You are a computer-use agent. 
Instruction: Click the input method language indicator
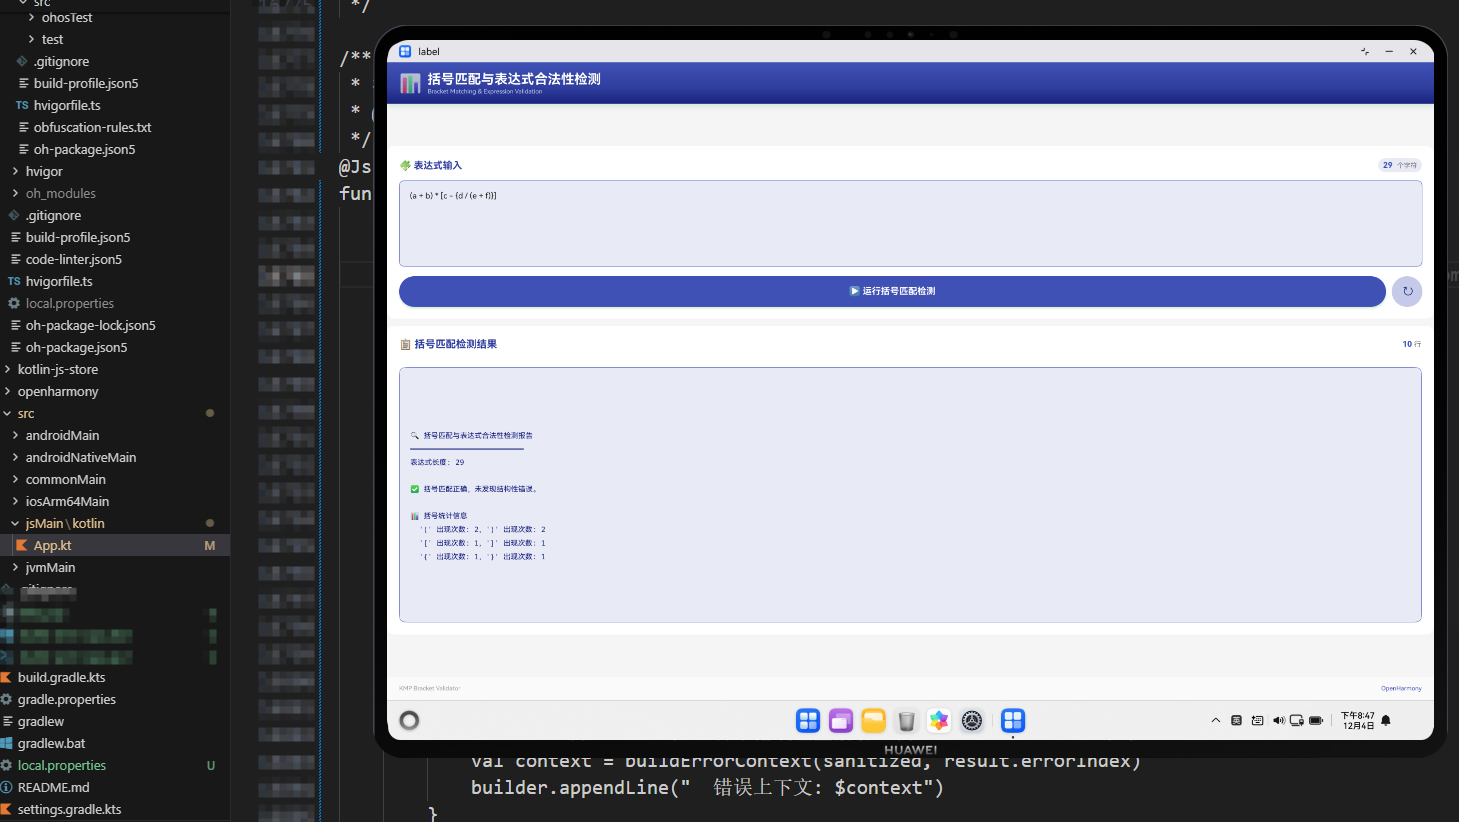[1237, 720]
